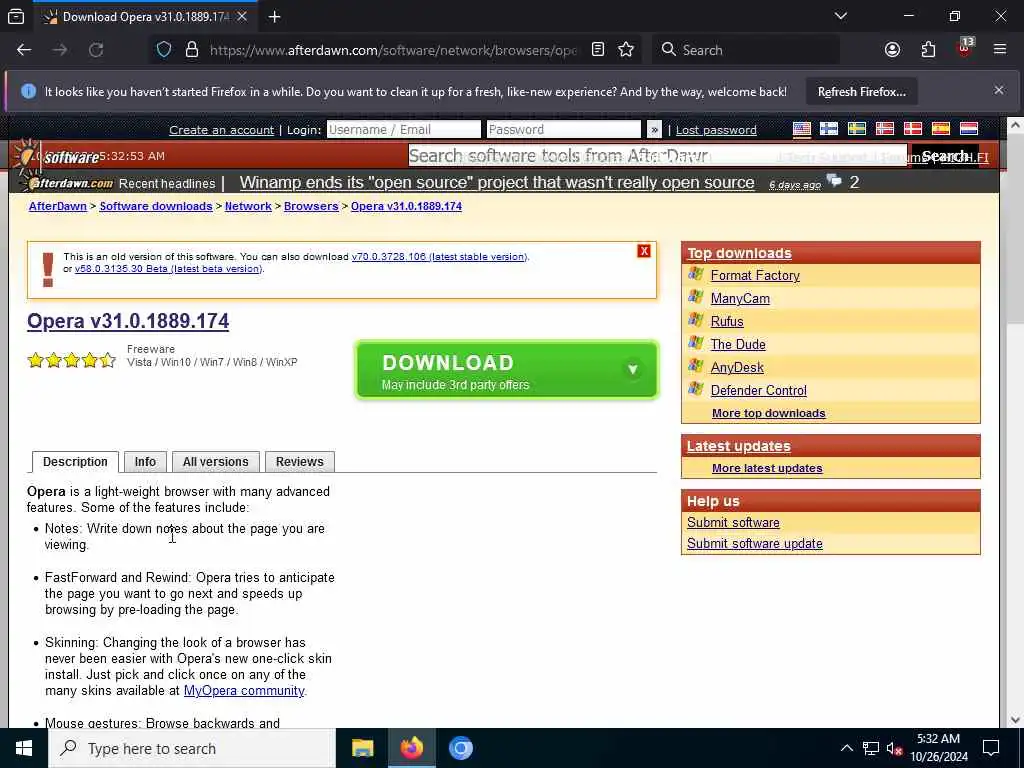Image resolution: width=1024 pixels, height=768 pixels.
Task: Submit login with arrow button
Action: click(x=654, y=129)
